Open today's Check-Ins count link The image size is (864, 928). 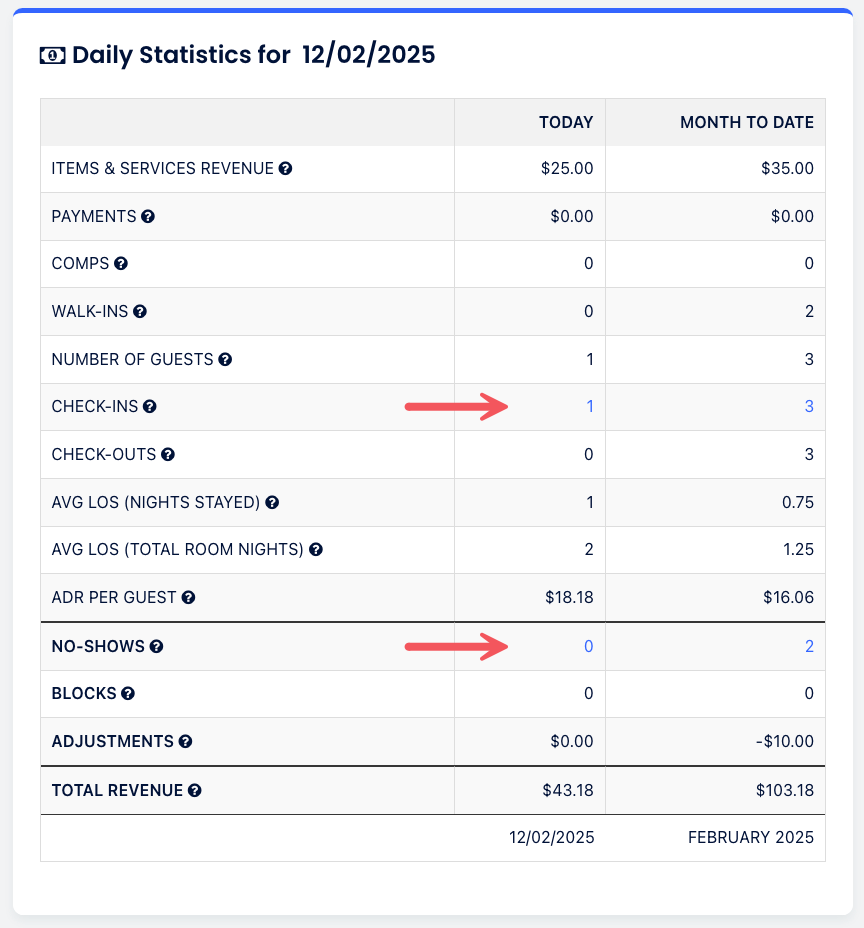[x=589, y=407]
